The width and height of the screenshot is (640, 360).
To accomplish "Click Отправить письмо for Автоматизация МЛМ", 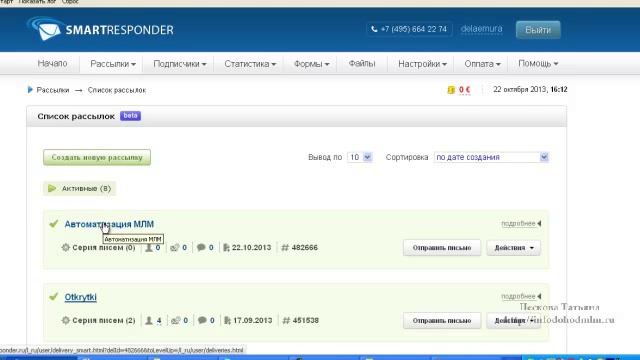I will (x=442, y=248).
